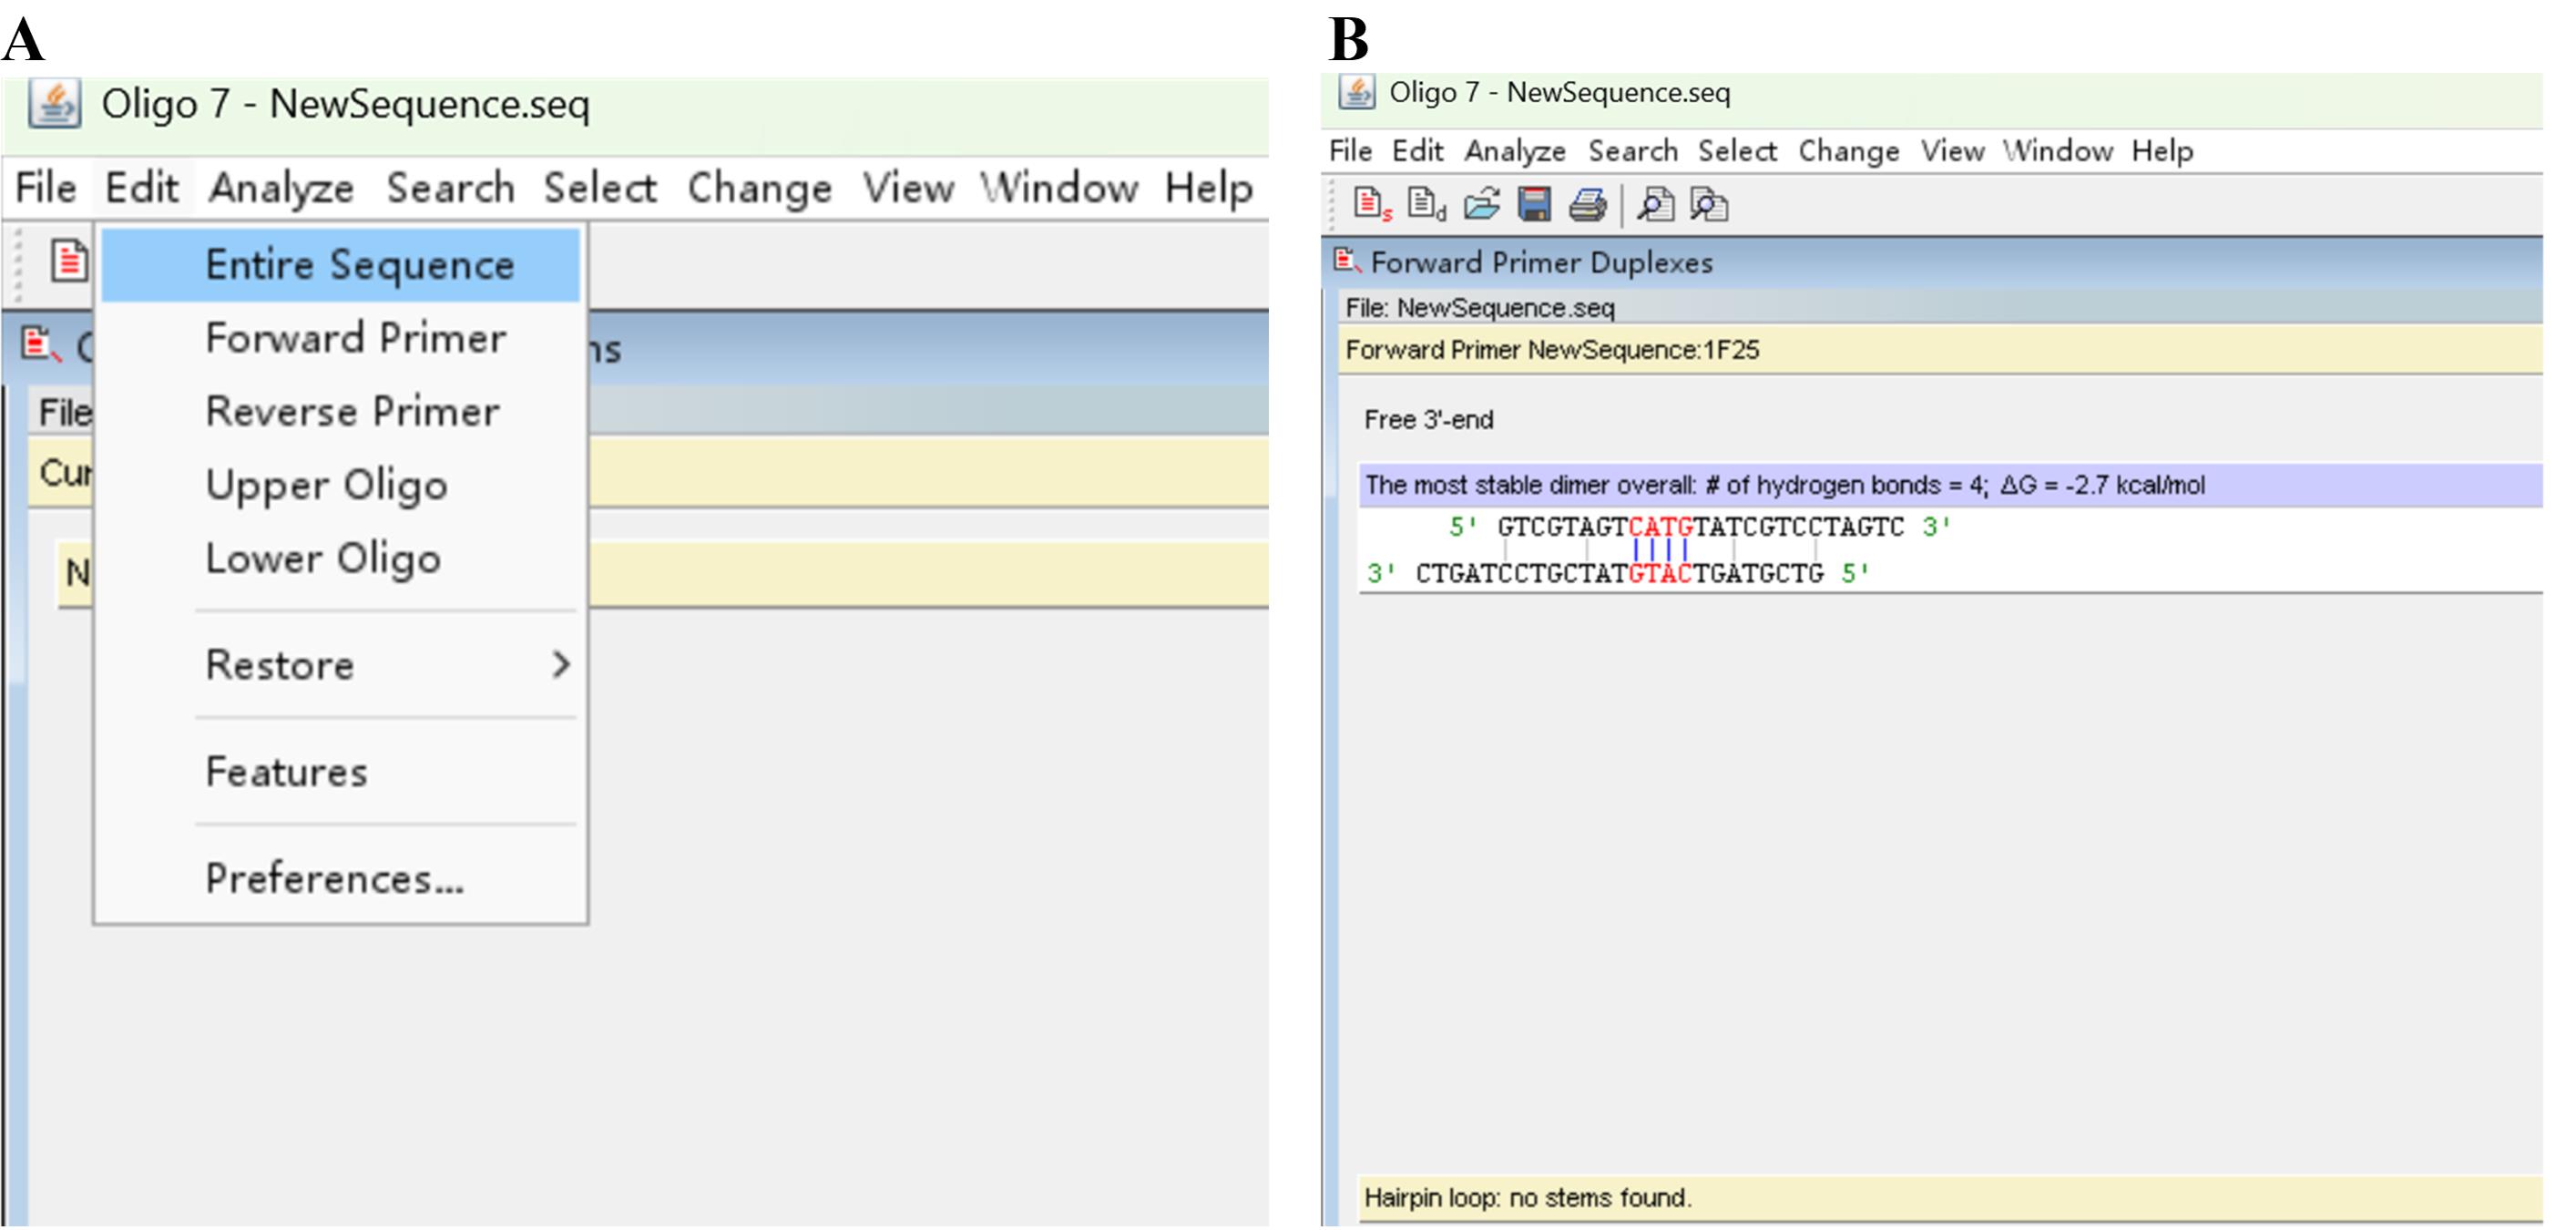Click the printer icon in toolbar
2576x1230 pixels.
(x=1588, y=204)
